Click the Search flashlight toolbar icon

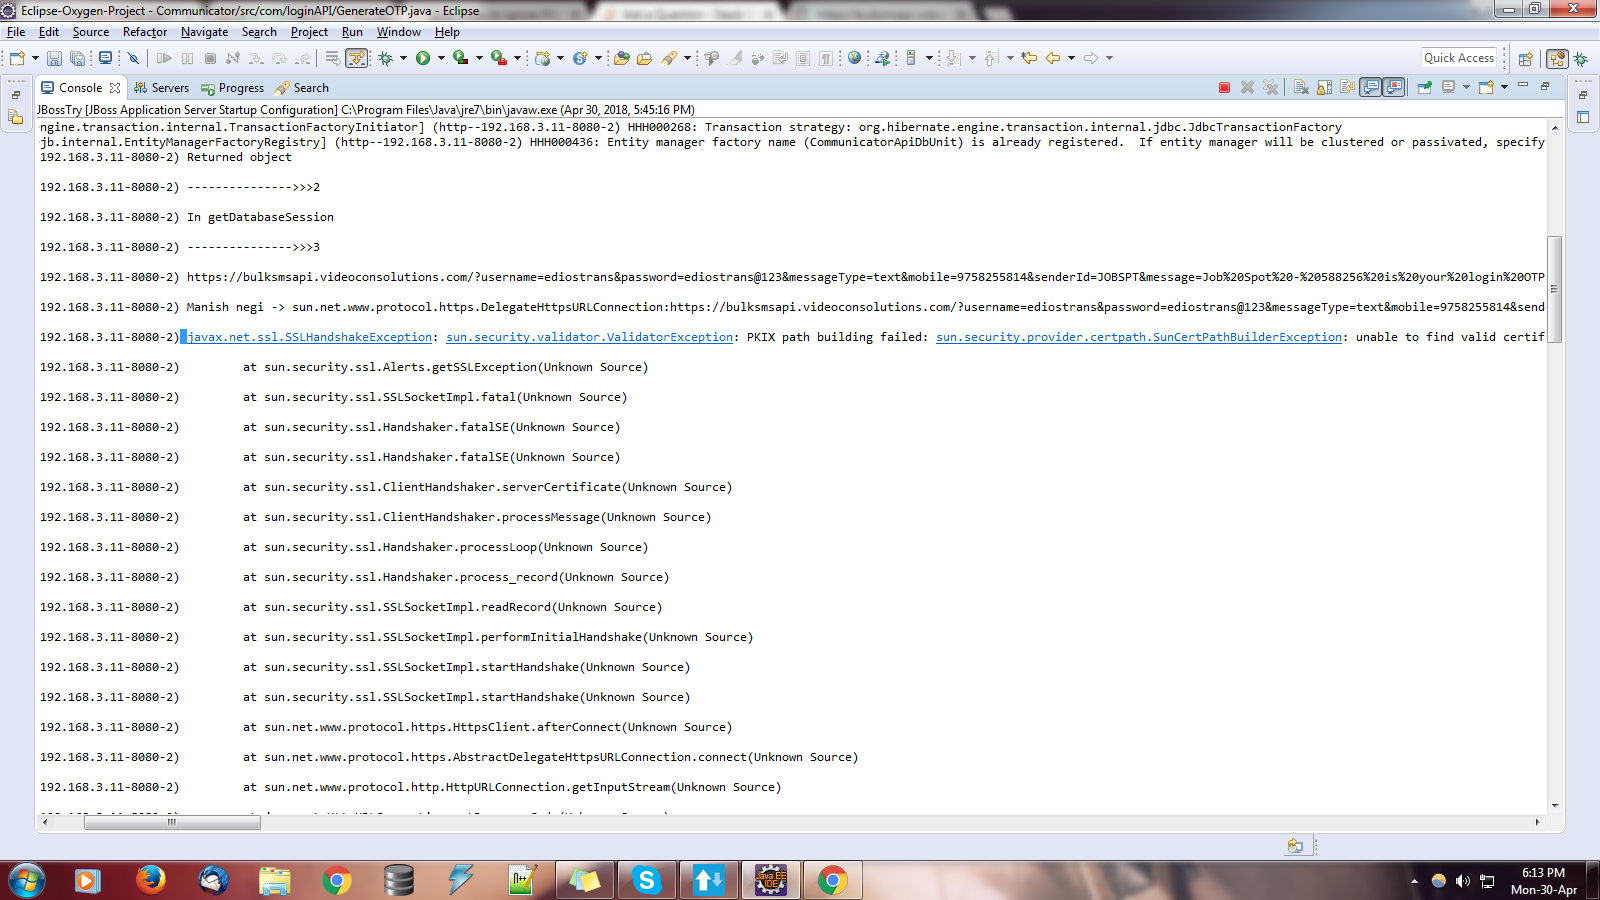[669, 58]
